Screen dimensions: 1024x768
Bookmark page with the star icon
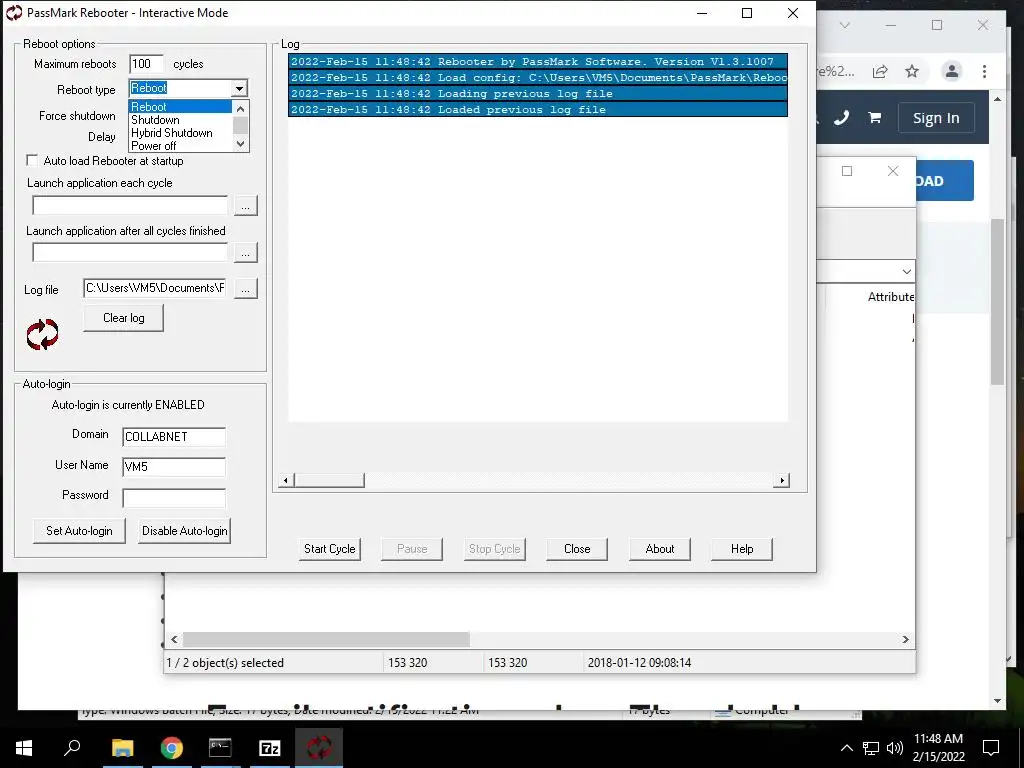pyautogui.click(x=912, y=71)
